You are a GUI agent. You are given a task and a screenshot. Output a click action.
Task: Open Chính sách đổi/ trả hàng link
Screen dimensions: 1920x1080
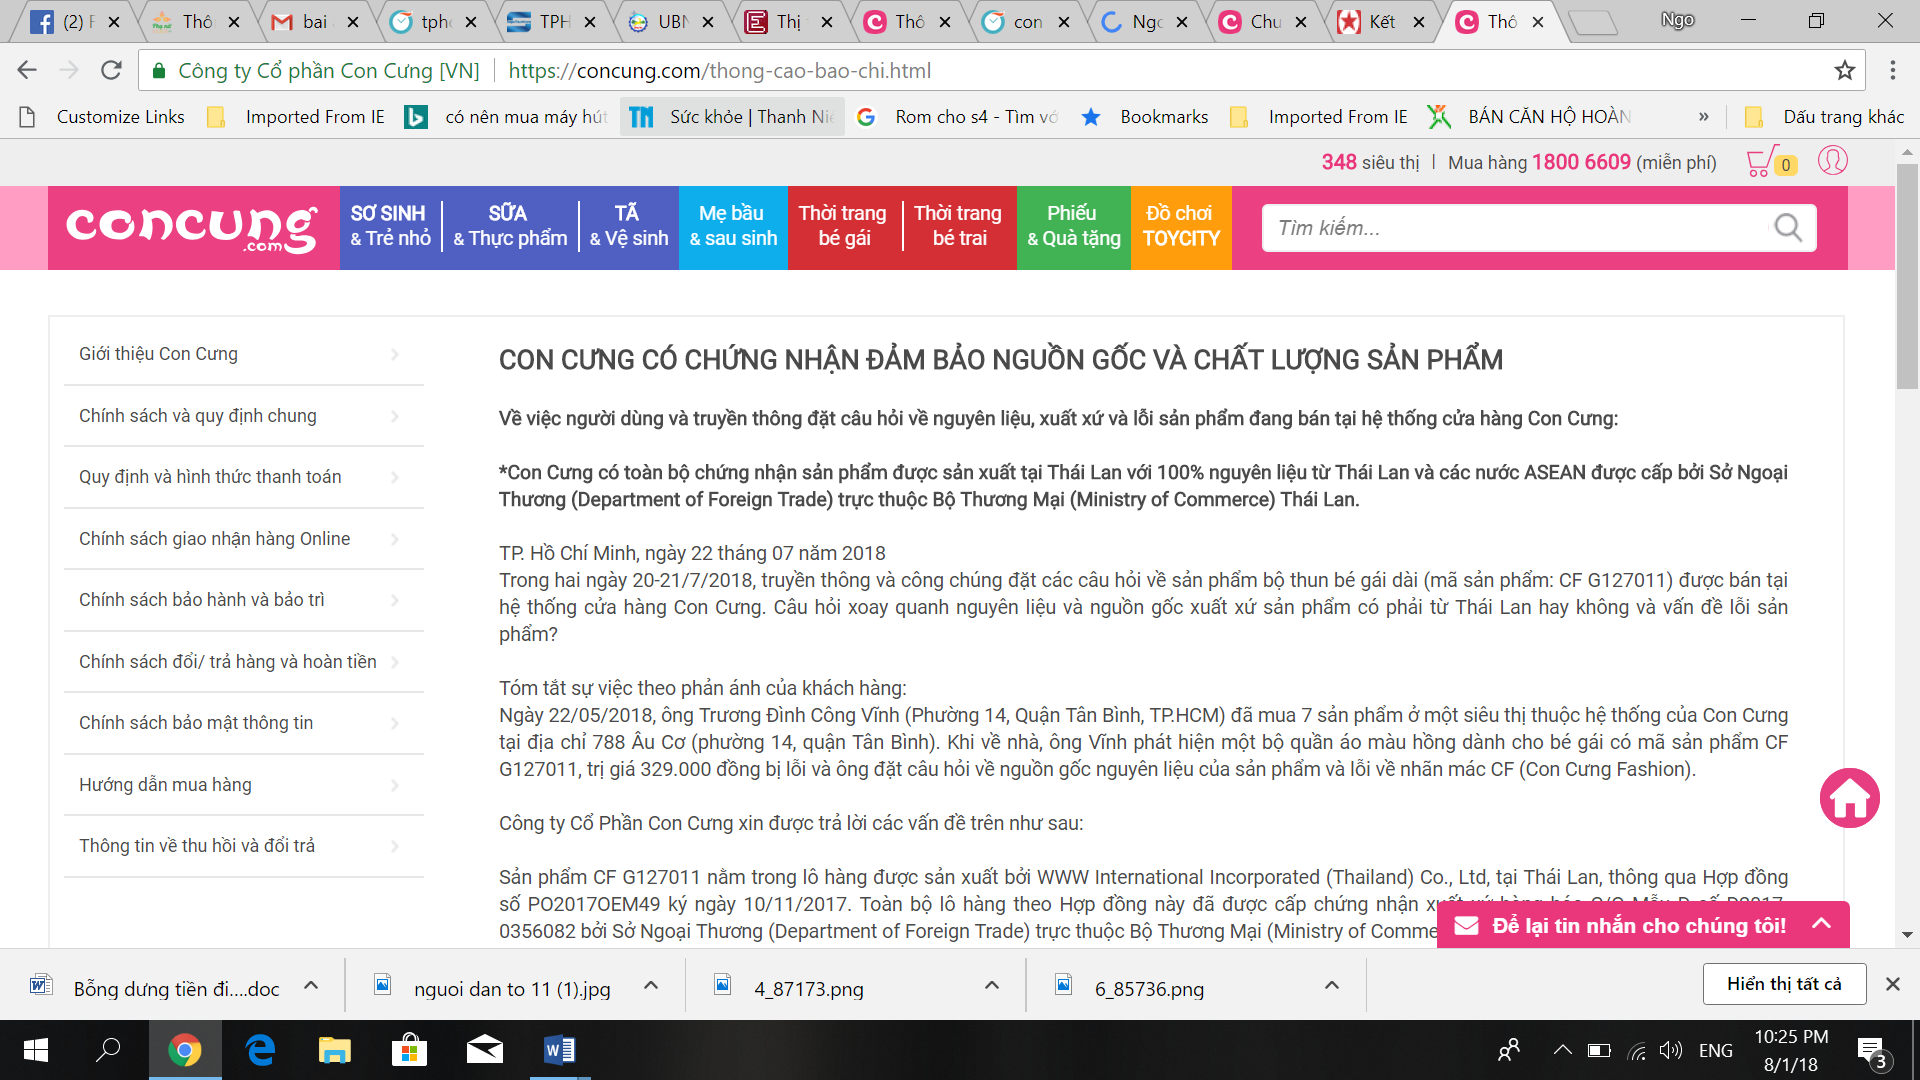pos(244,662)
